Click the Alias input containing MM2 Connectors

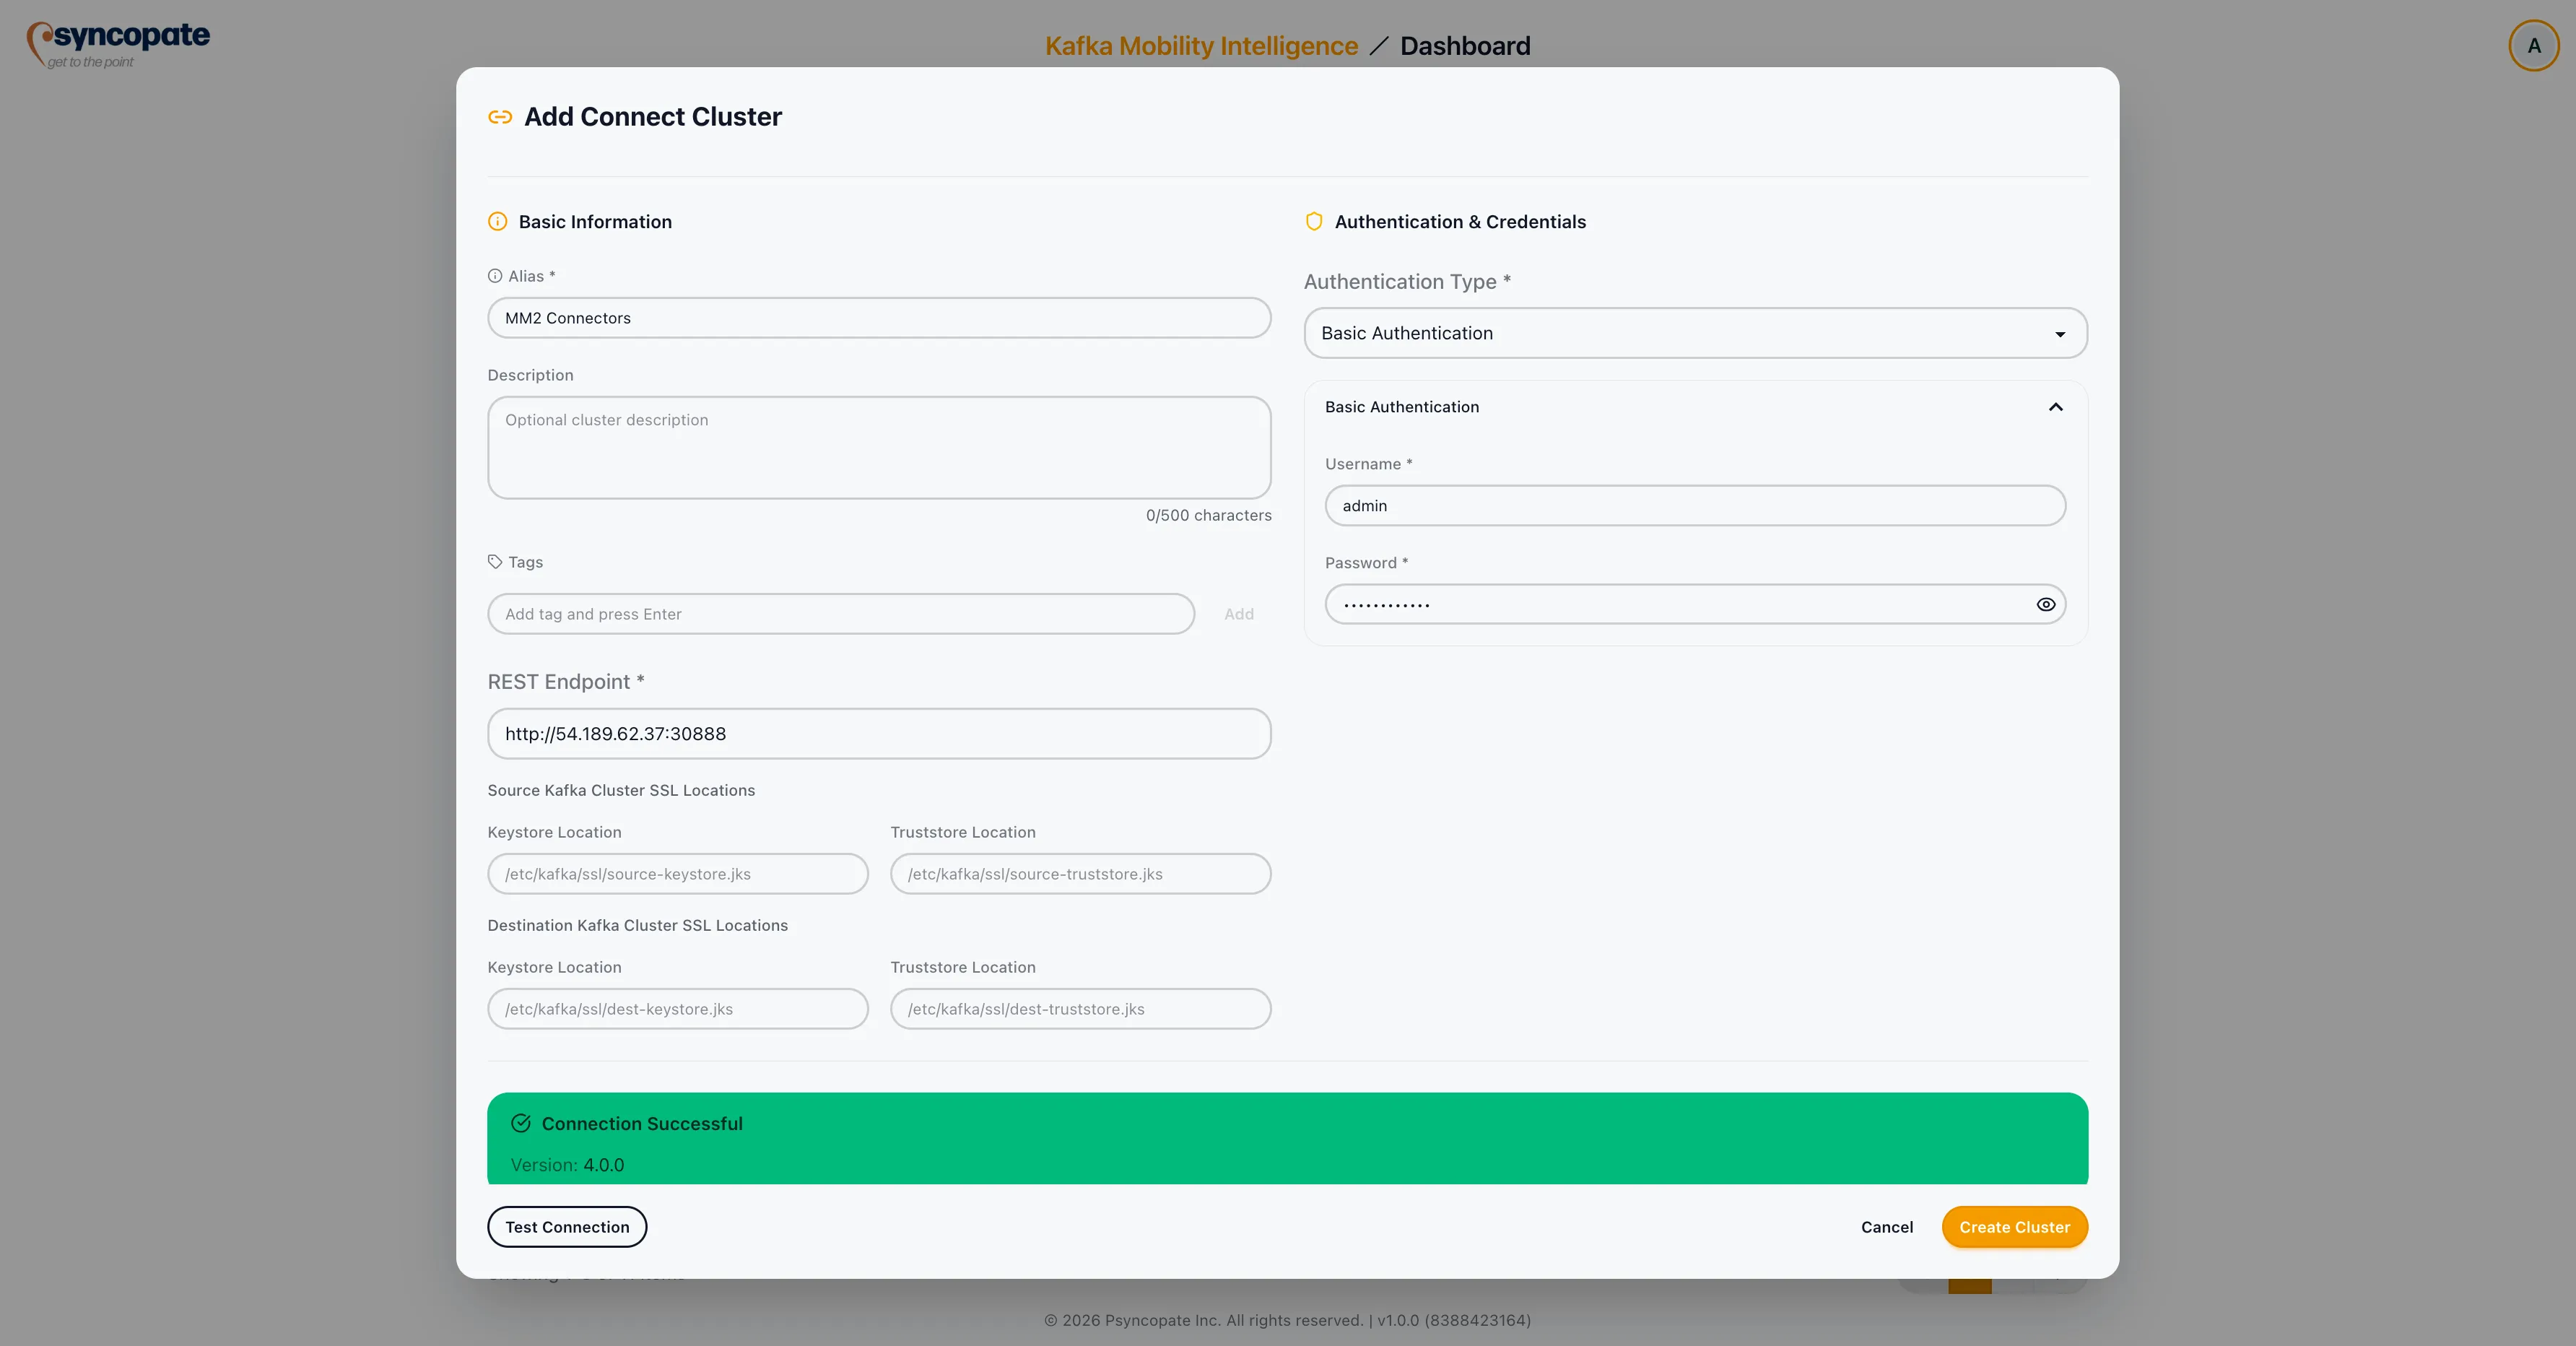[x=879, y=318]
